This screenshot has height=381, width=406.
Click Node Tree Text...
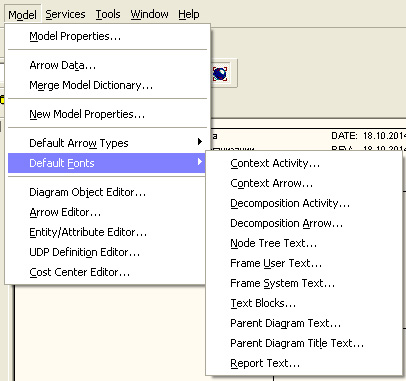coord(304,243)
